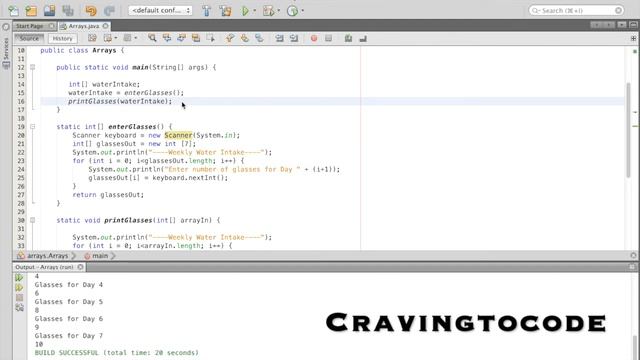Open the Run Project dropdown arrow
Image resolution: width=640 pixels, height=360 pixels.
point(255,11)
